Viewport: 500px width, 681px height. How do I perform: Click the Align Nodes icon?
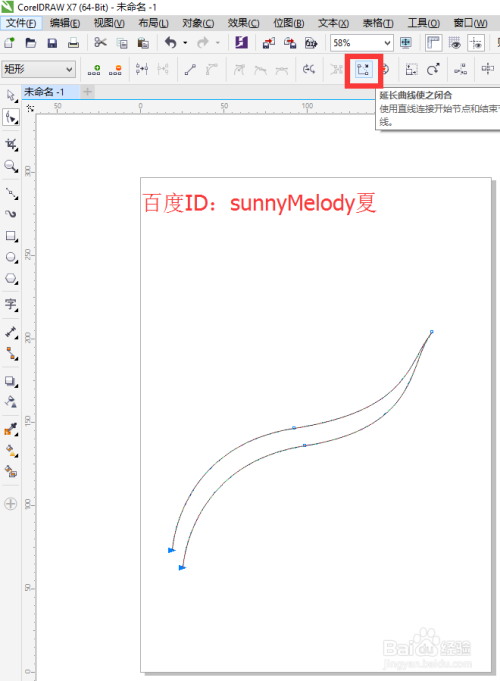tap(460, 69)
